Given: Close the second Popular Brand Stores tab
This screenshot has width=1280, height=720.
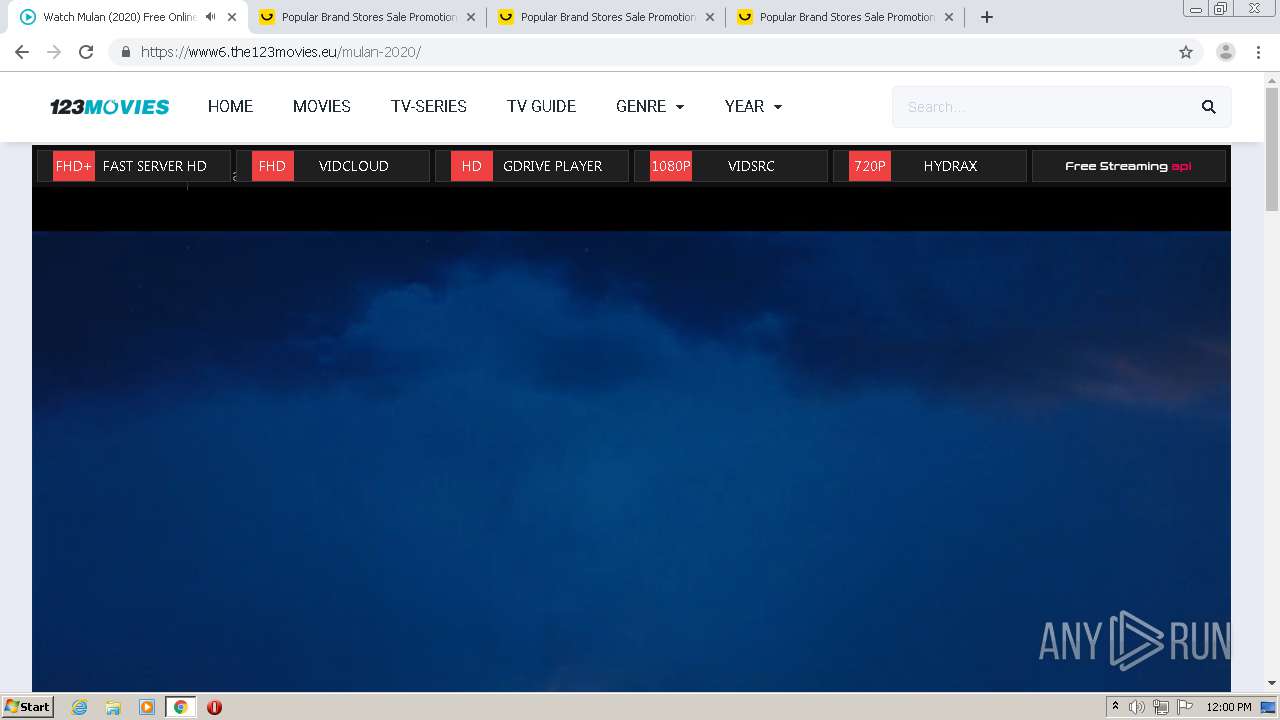Looking at the screenshot, I should 710,17.
